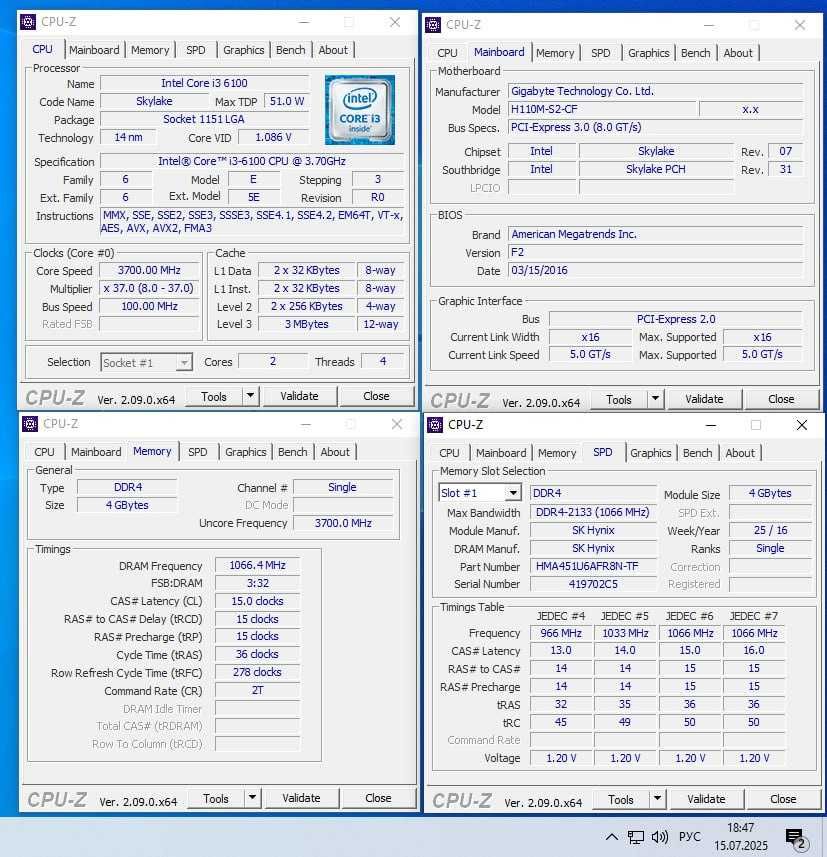Select Bus 'PCI-Express 2.0' graphic interface field

click(x=676, y=319)
